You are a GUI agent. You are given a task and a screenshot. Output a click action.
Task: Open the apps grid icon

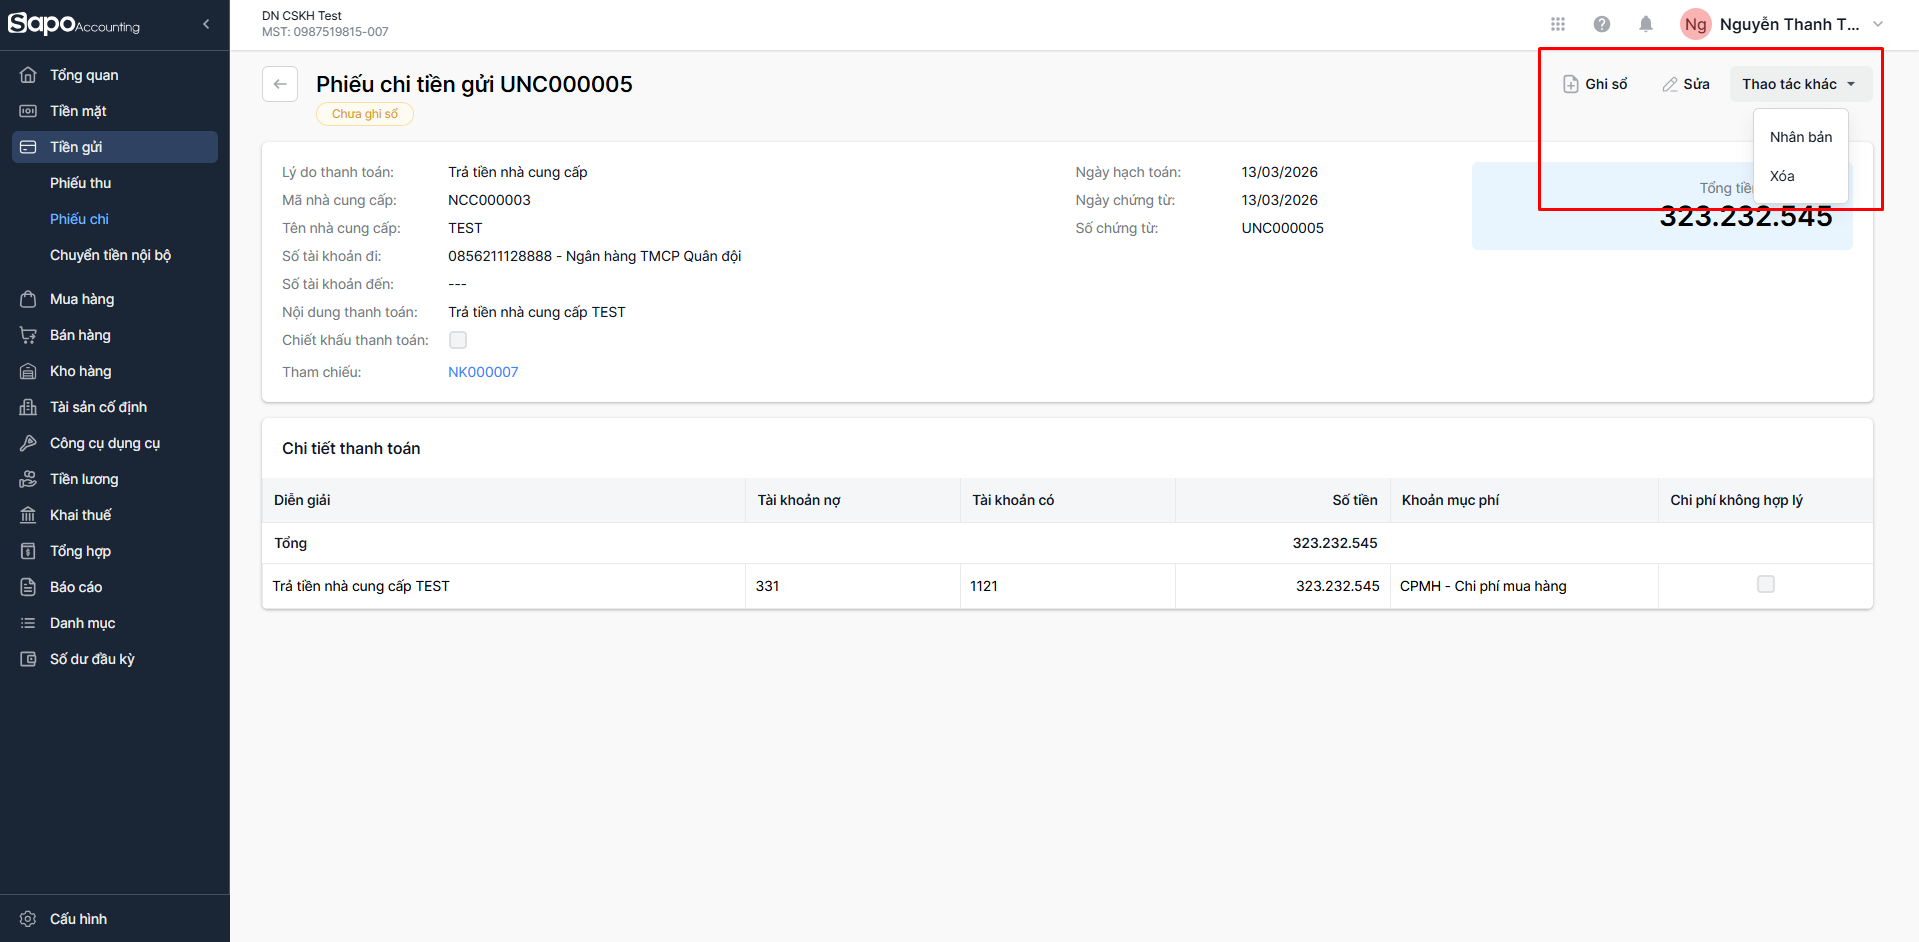point(1557,24)
